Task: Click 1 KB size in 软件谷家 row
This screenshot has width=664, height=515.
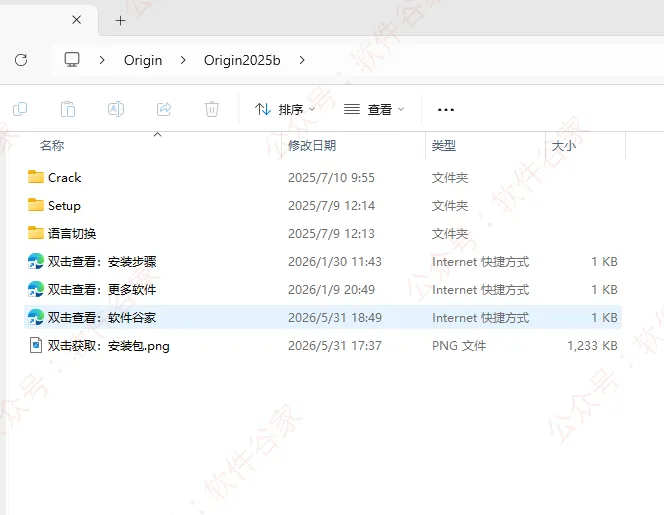Action: [604, 318]
